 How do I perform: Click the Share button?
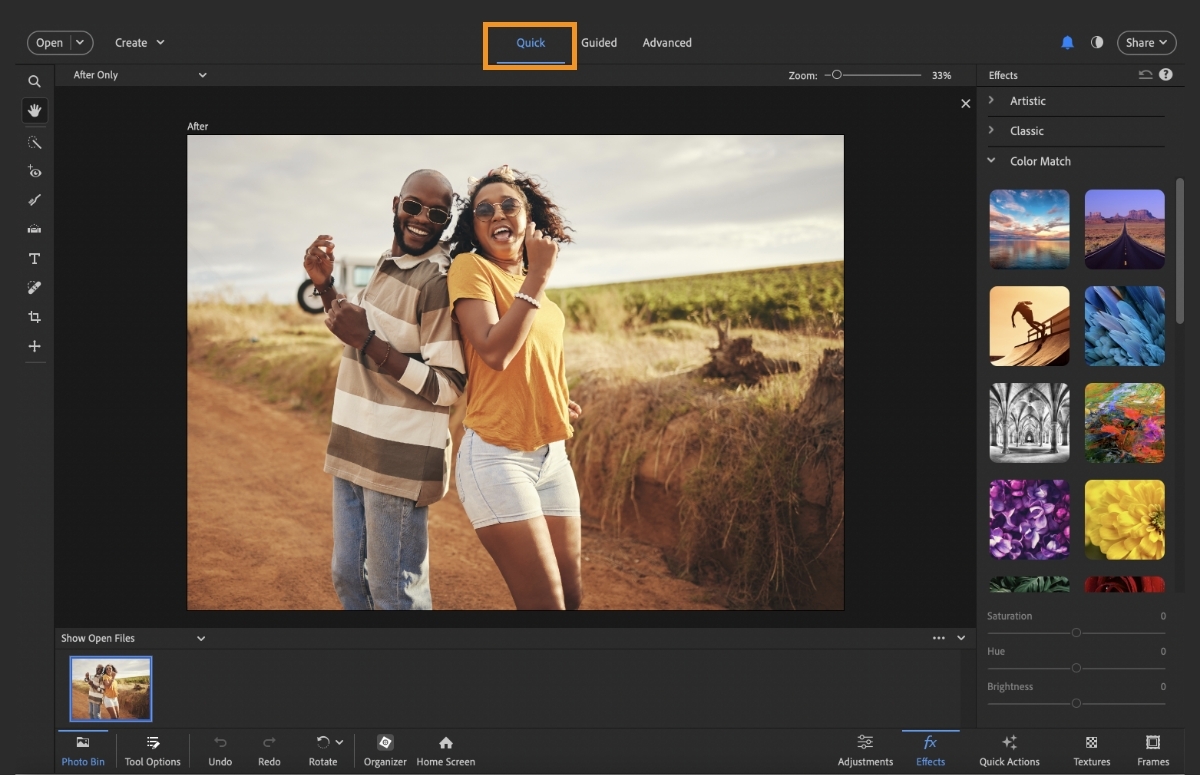1146,43
